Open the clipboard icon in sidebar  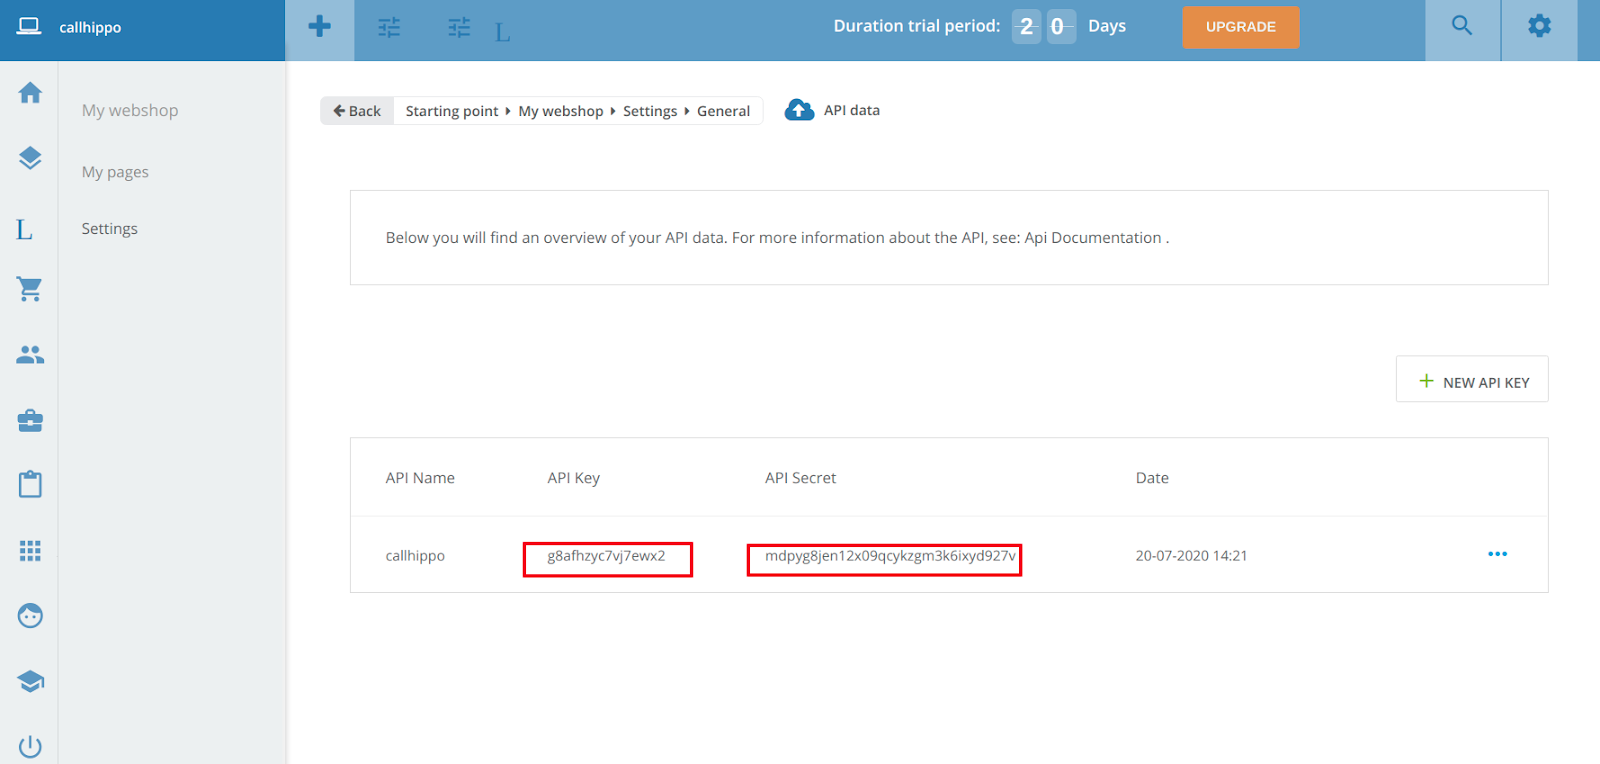coord(30,484)
